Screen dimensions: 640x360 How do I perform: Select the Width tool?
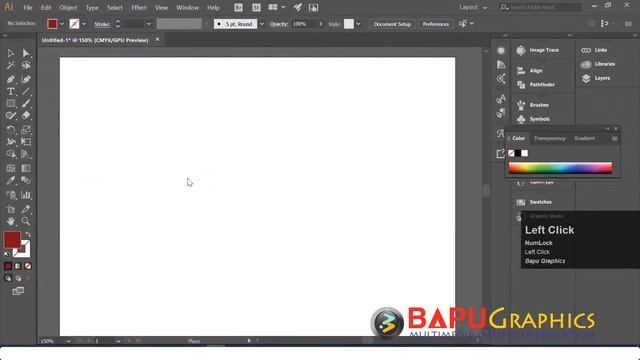(11, 142)
